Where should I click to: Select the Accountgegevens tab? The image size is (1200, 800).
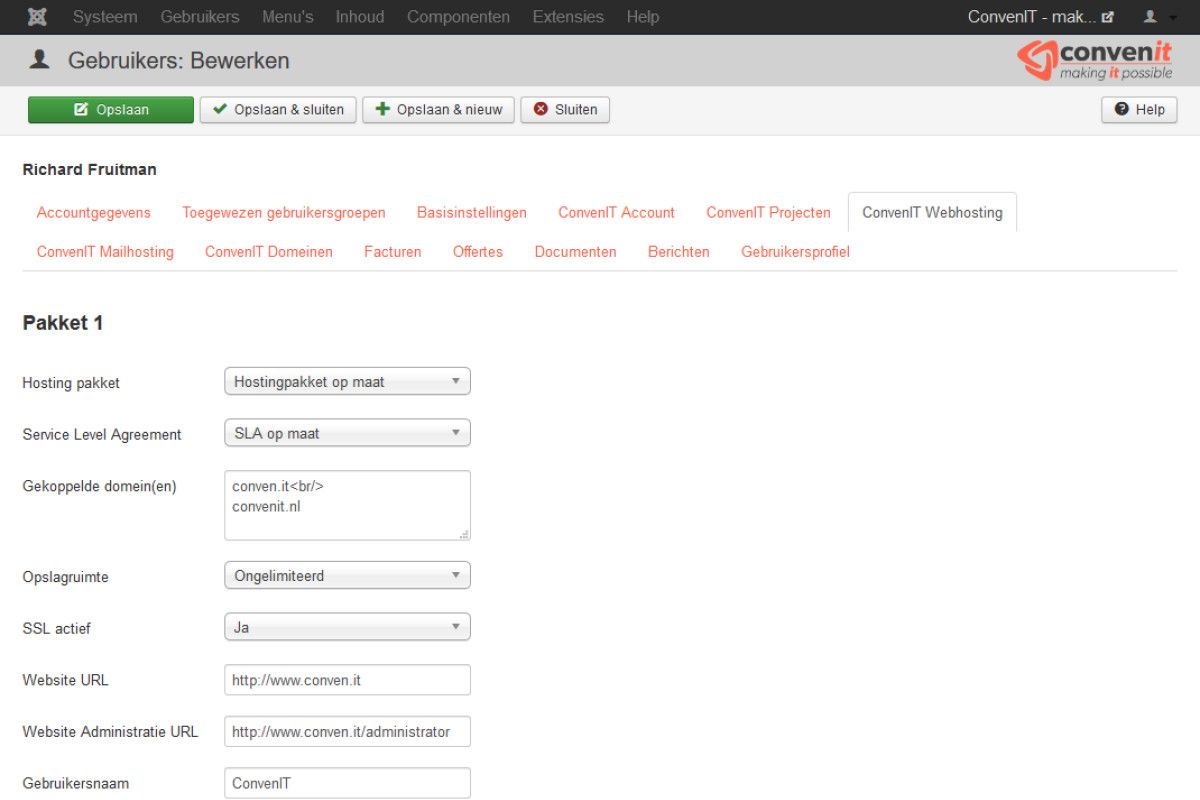(x=94, y=212)
